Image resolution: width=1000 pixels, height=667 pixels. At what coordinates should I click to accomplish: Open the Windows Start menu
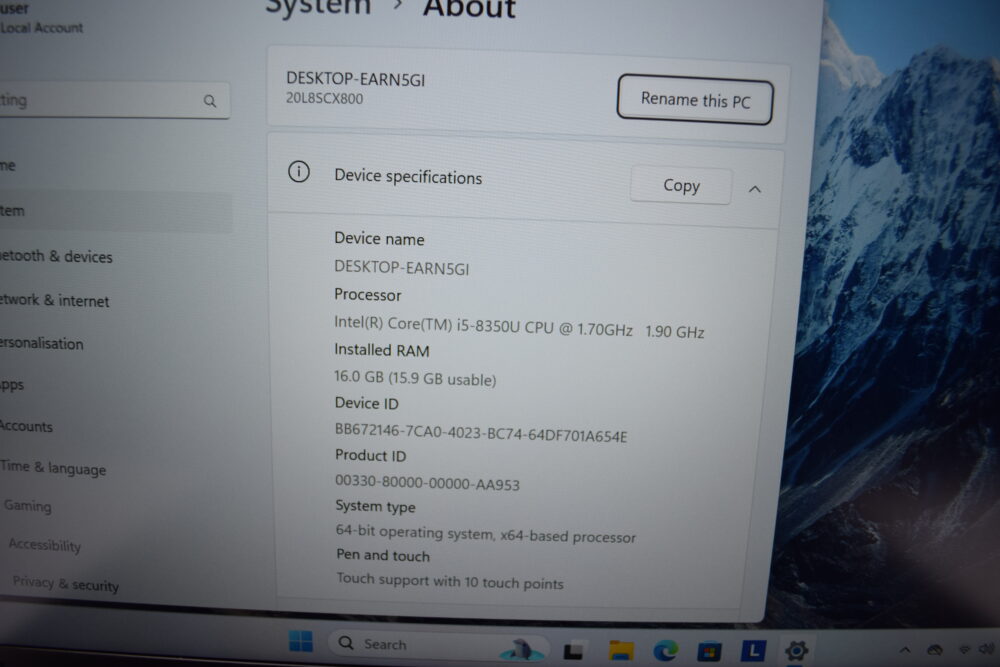[300, 641]
